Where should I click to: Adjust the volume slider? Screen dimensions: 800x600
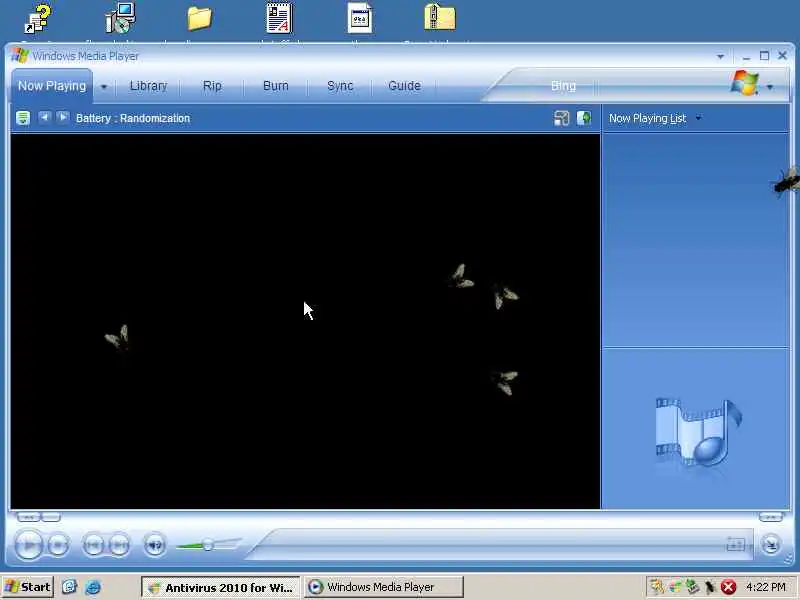[208, 545]
